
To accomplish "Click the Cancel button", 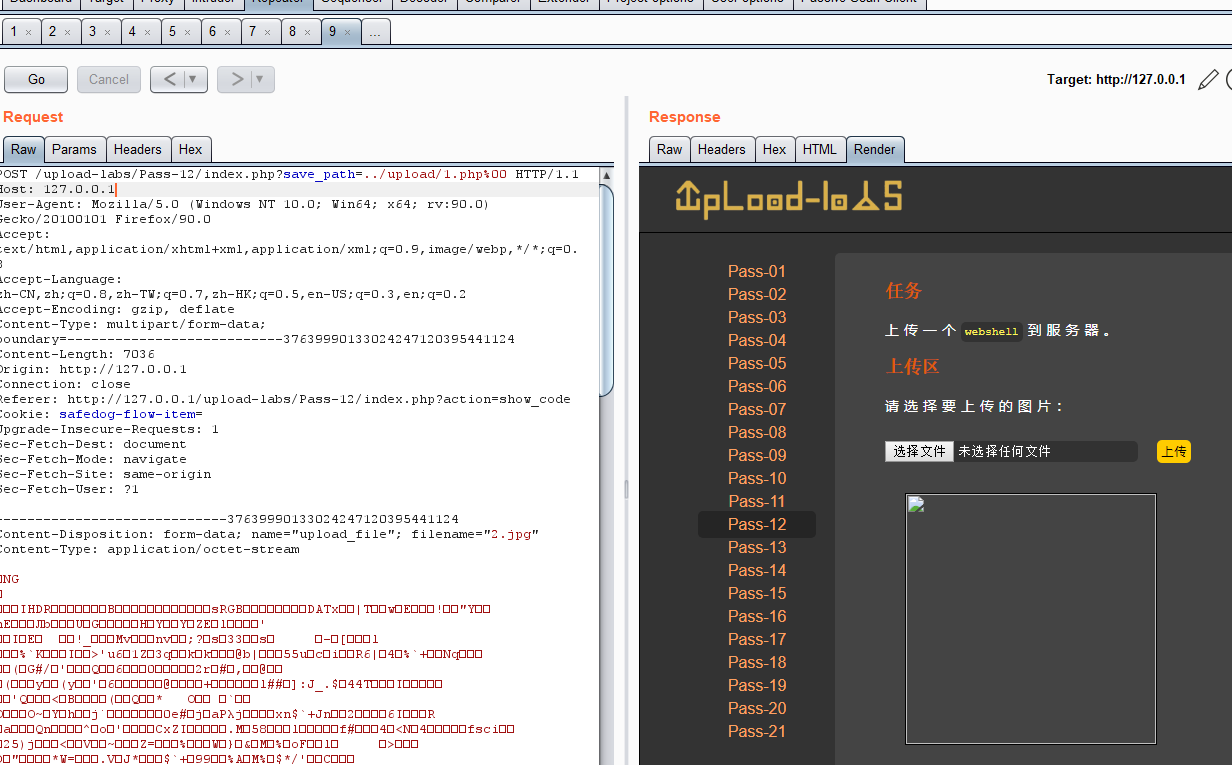I will [108, 79].
